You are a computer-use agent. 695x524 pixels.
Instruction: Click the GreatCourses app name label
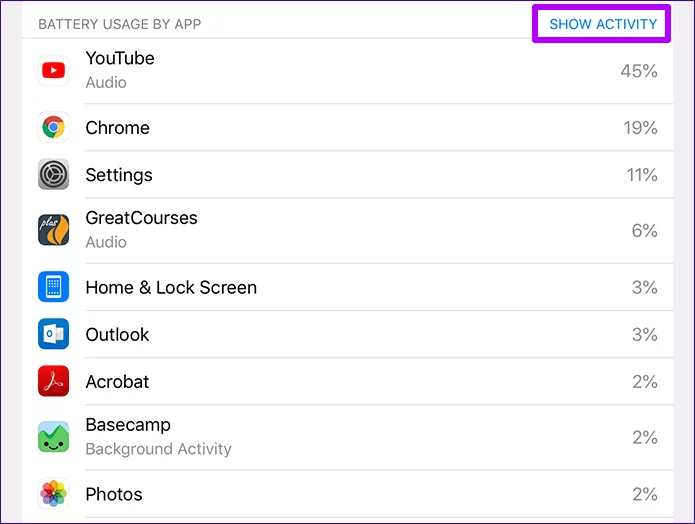point(141,218)
